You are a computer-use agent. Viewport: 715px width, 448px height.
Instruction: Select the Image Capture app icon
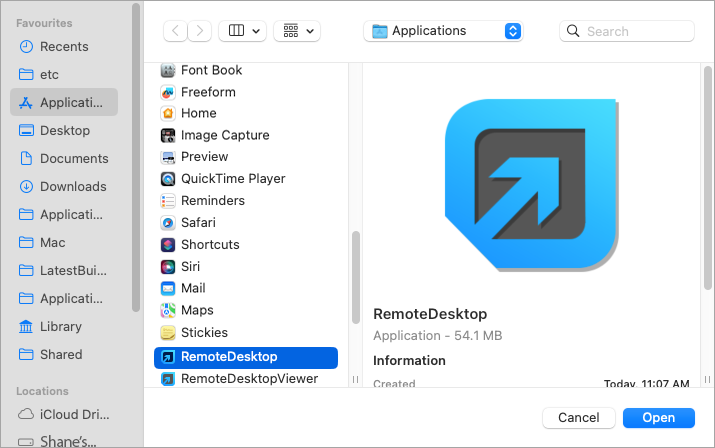pyautogui.click(x=169, y=135)
